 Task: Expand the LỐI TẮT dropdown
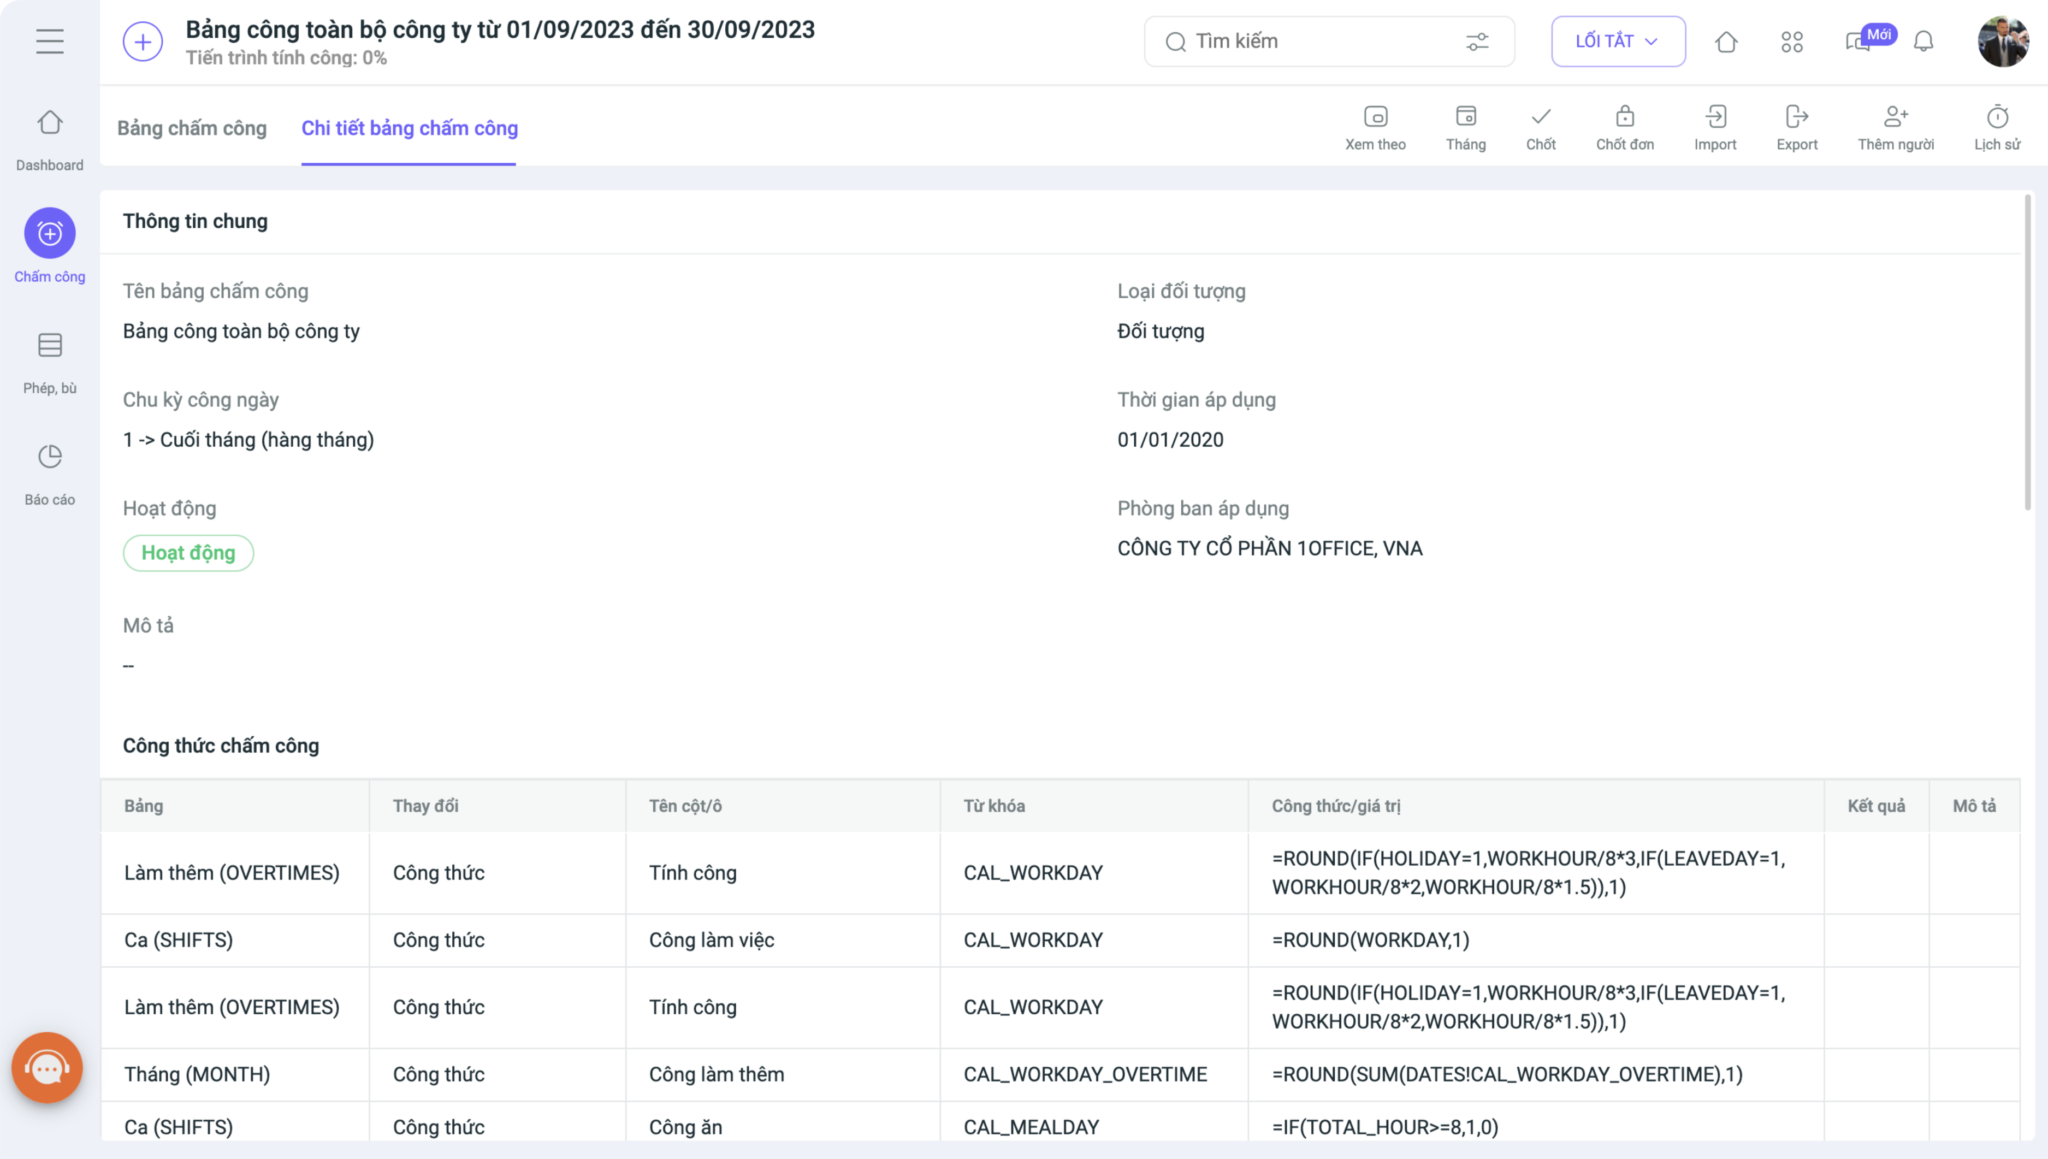click(x=1617, y=41)
